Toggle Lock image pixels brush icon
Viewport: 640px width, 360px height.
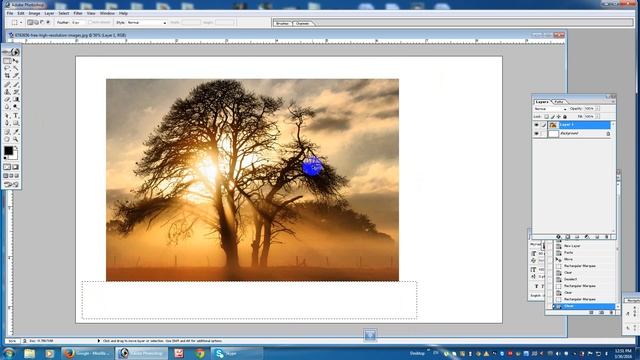click(553, 117)
